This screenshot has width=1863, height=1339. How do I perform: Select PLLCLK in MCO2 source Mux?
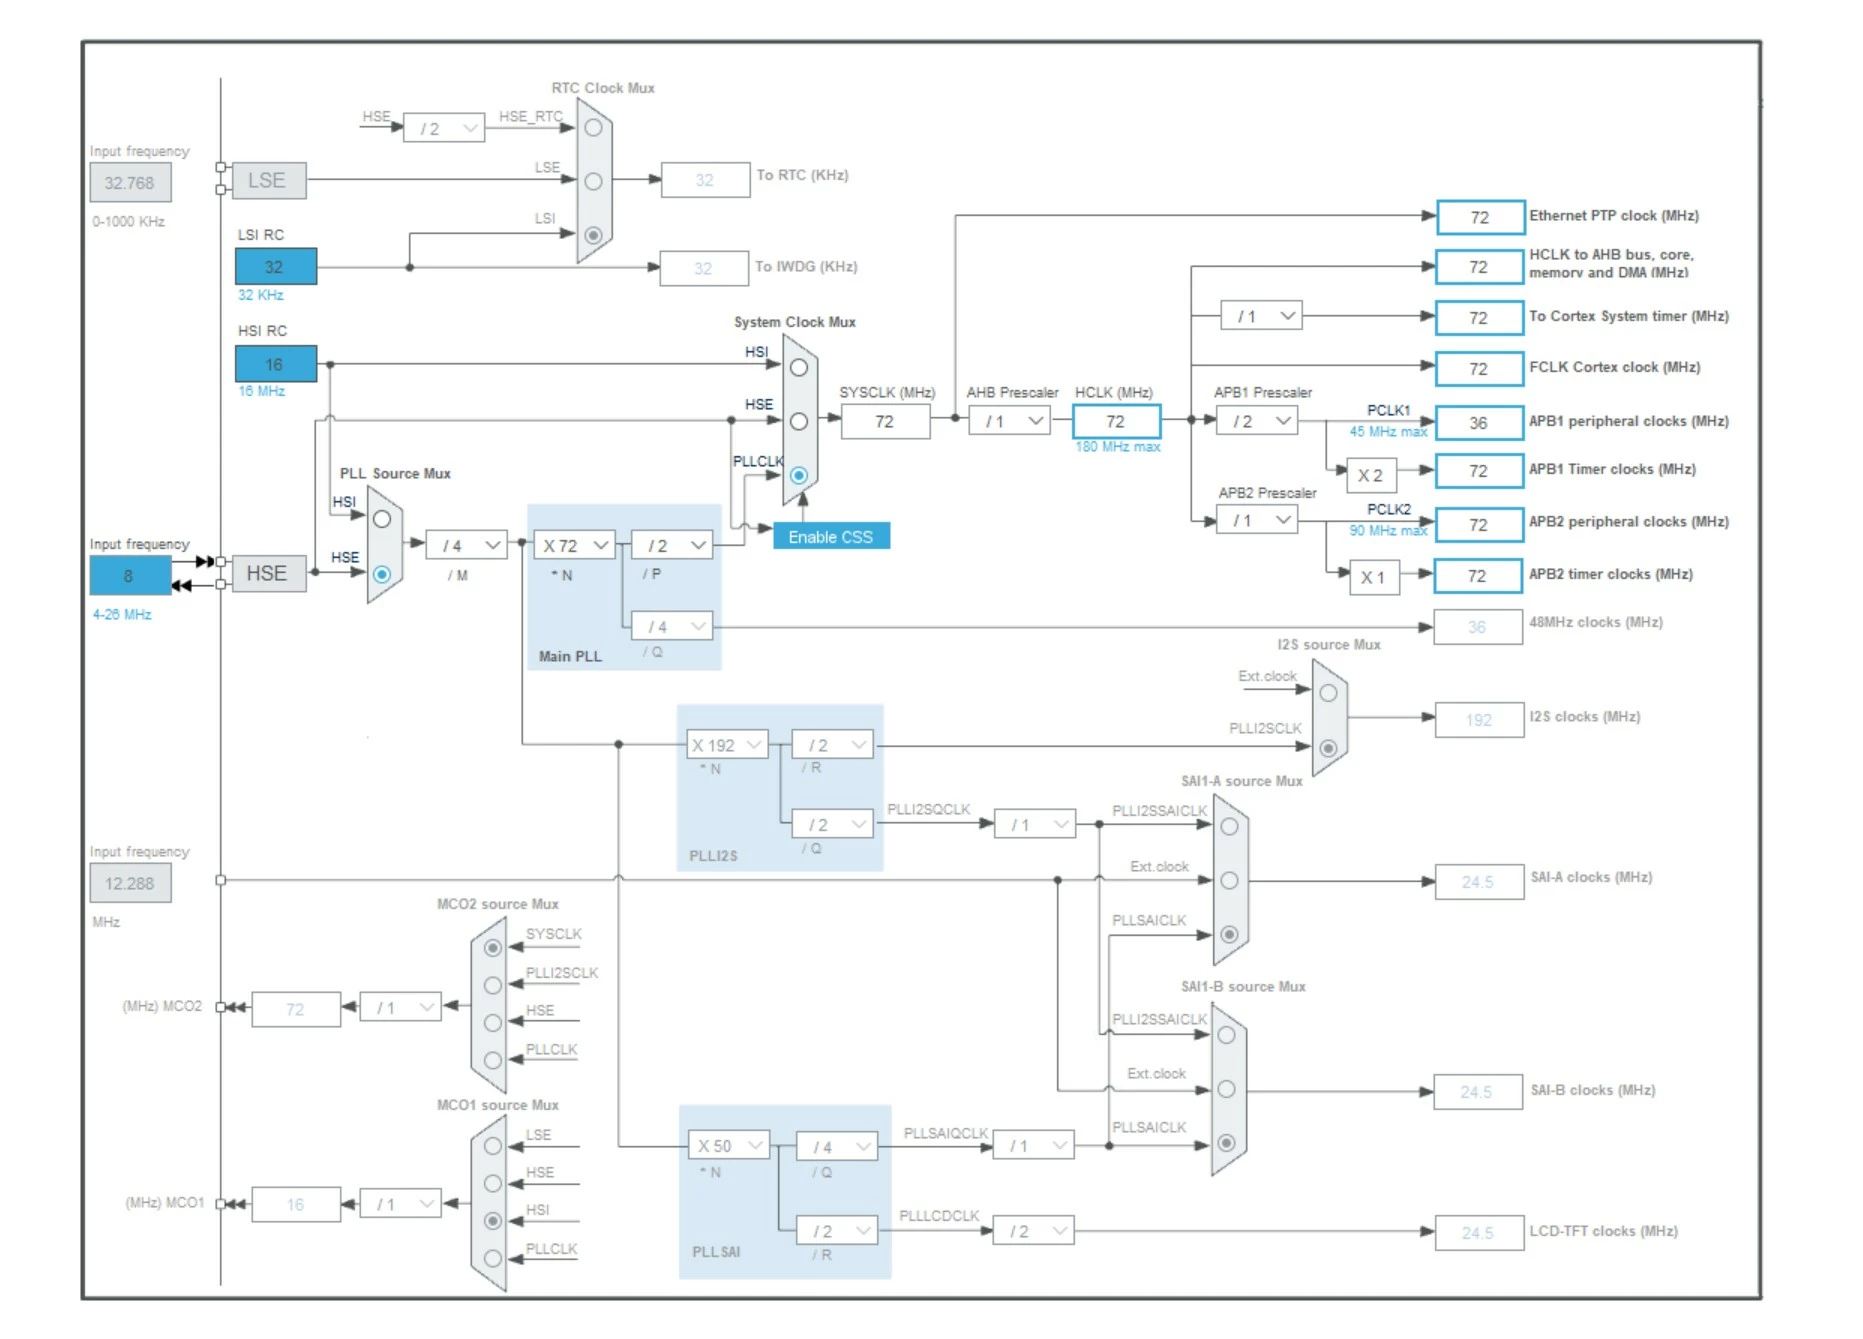click(493, 1060)
